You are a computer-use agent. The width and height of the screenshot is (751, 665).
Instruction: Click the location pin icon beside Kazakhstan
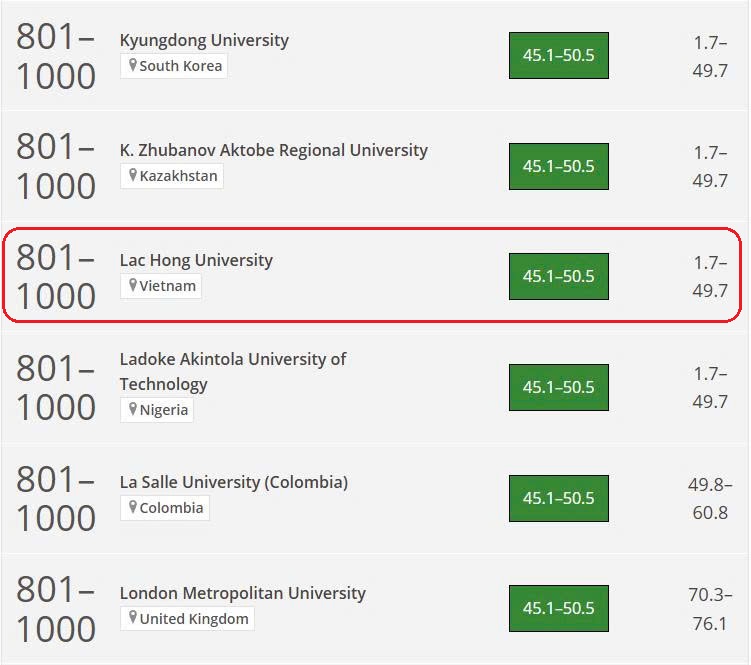coord(132,176)
